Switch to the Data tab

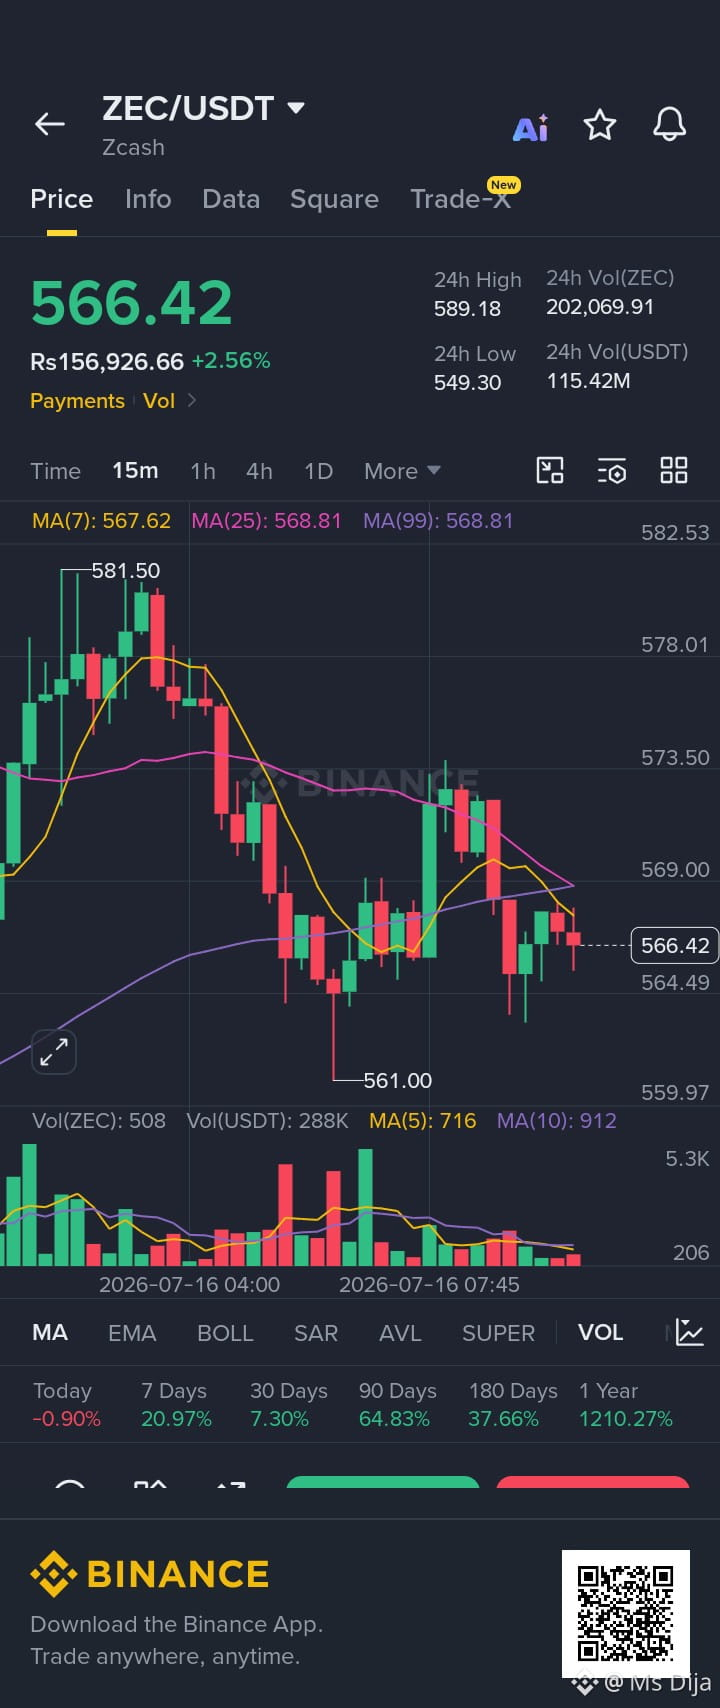coord(231,199)
